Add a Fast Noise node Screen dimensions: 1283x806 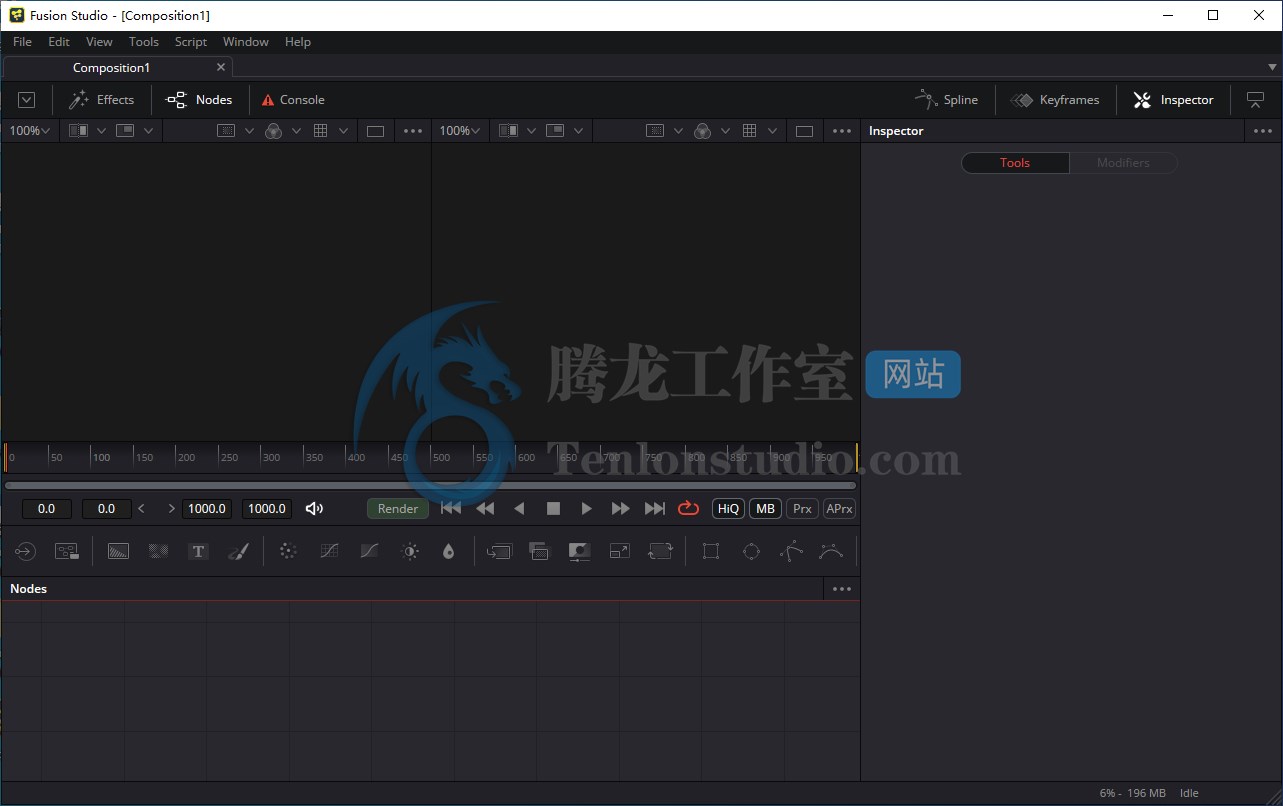point(158,551)
